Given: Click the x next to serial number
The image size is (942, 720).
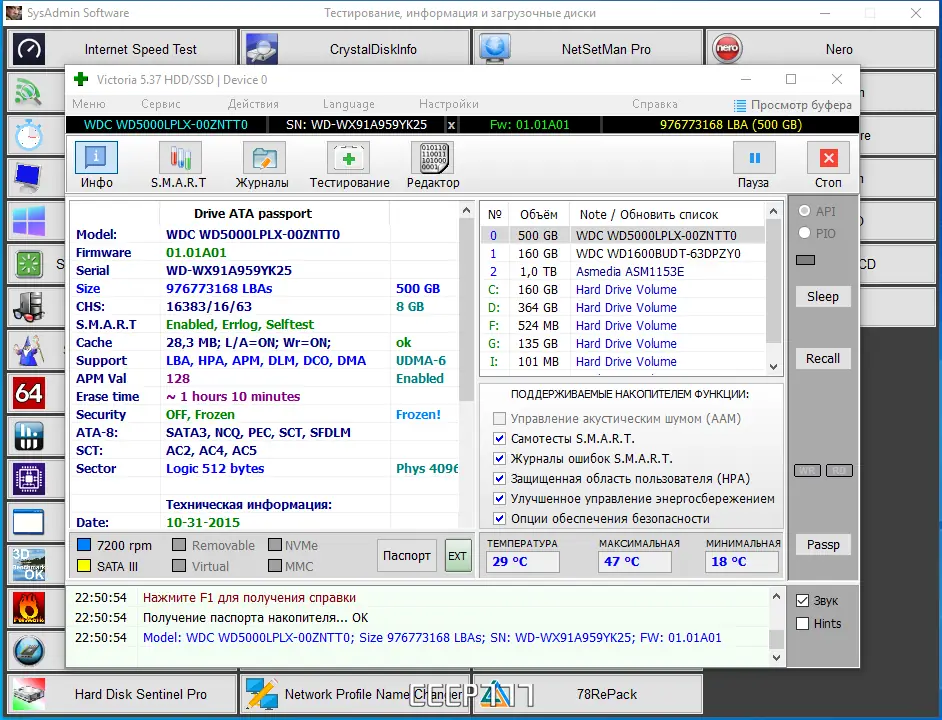Looking at the screenshot, I should click(451, 125).
